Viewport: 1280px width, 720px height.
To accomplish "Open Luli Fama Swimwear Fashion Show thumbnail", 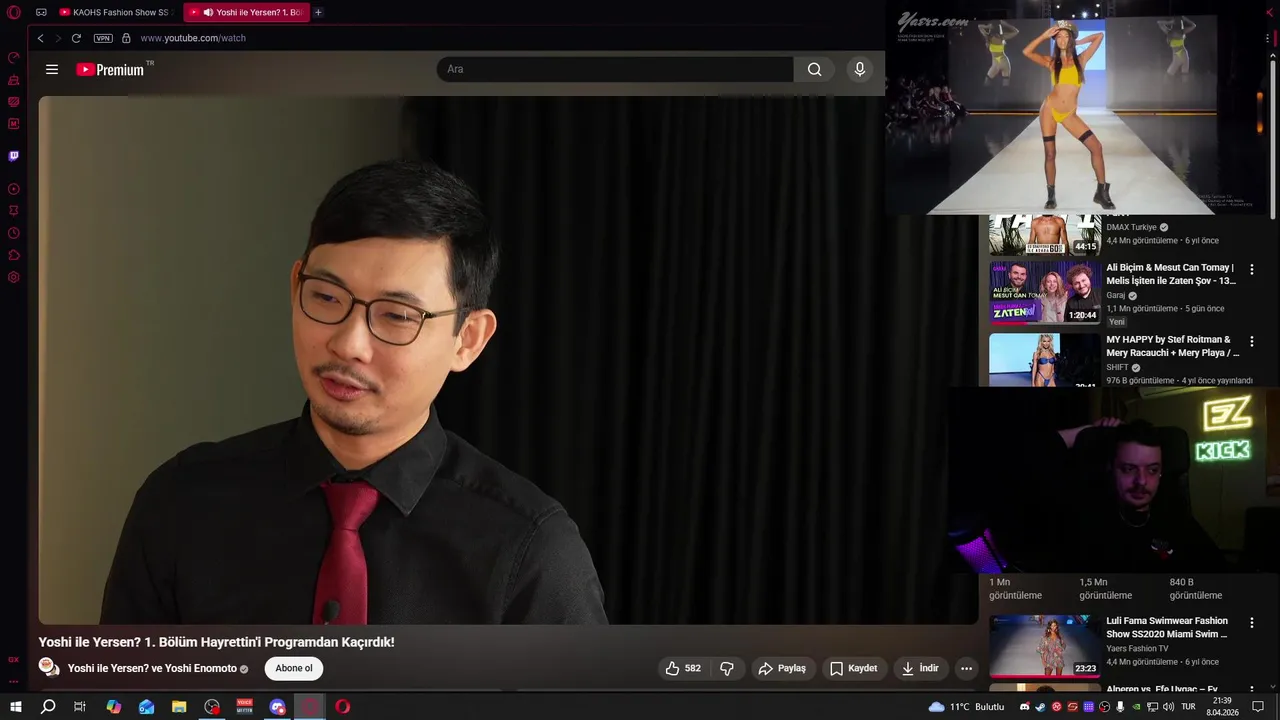I will click(x=1044, y=646).
